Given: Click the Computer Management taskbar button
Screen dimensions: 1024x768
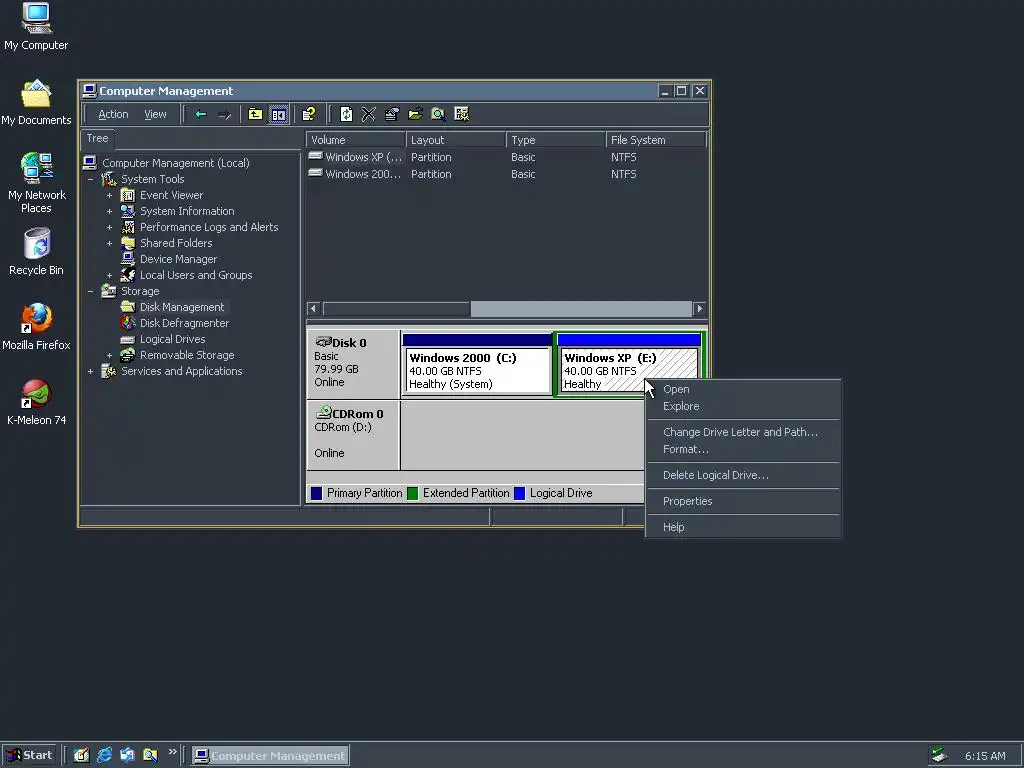Looking at the screenshot, I should coord(270,756).
